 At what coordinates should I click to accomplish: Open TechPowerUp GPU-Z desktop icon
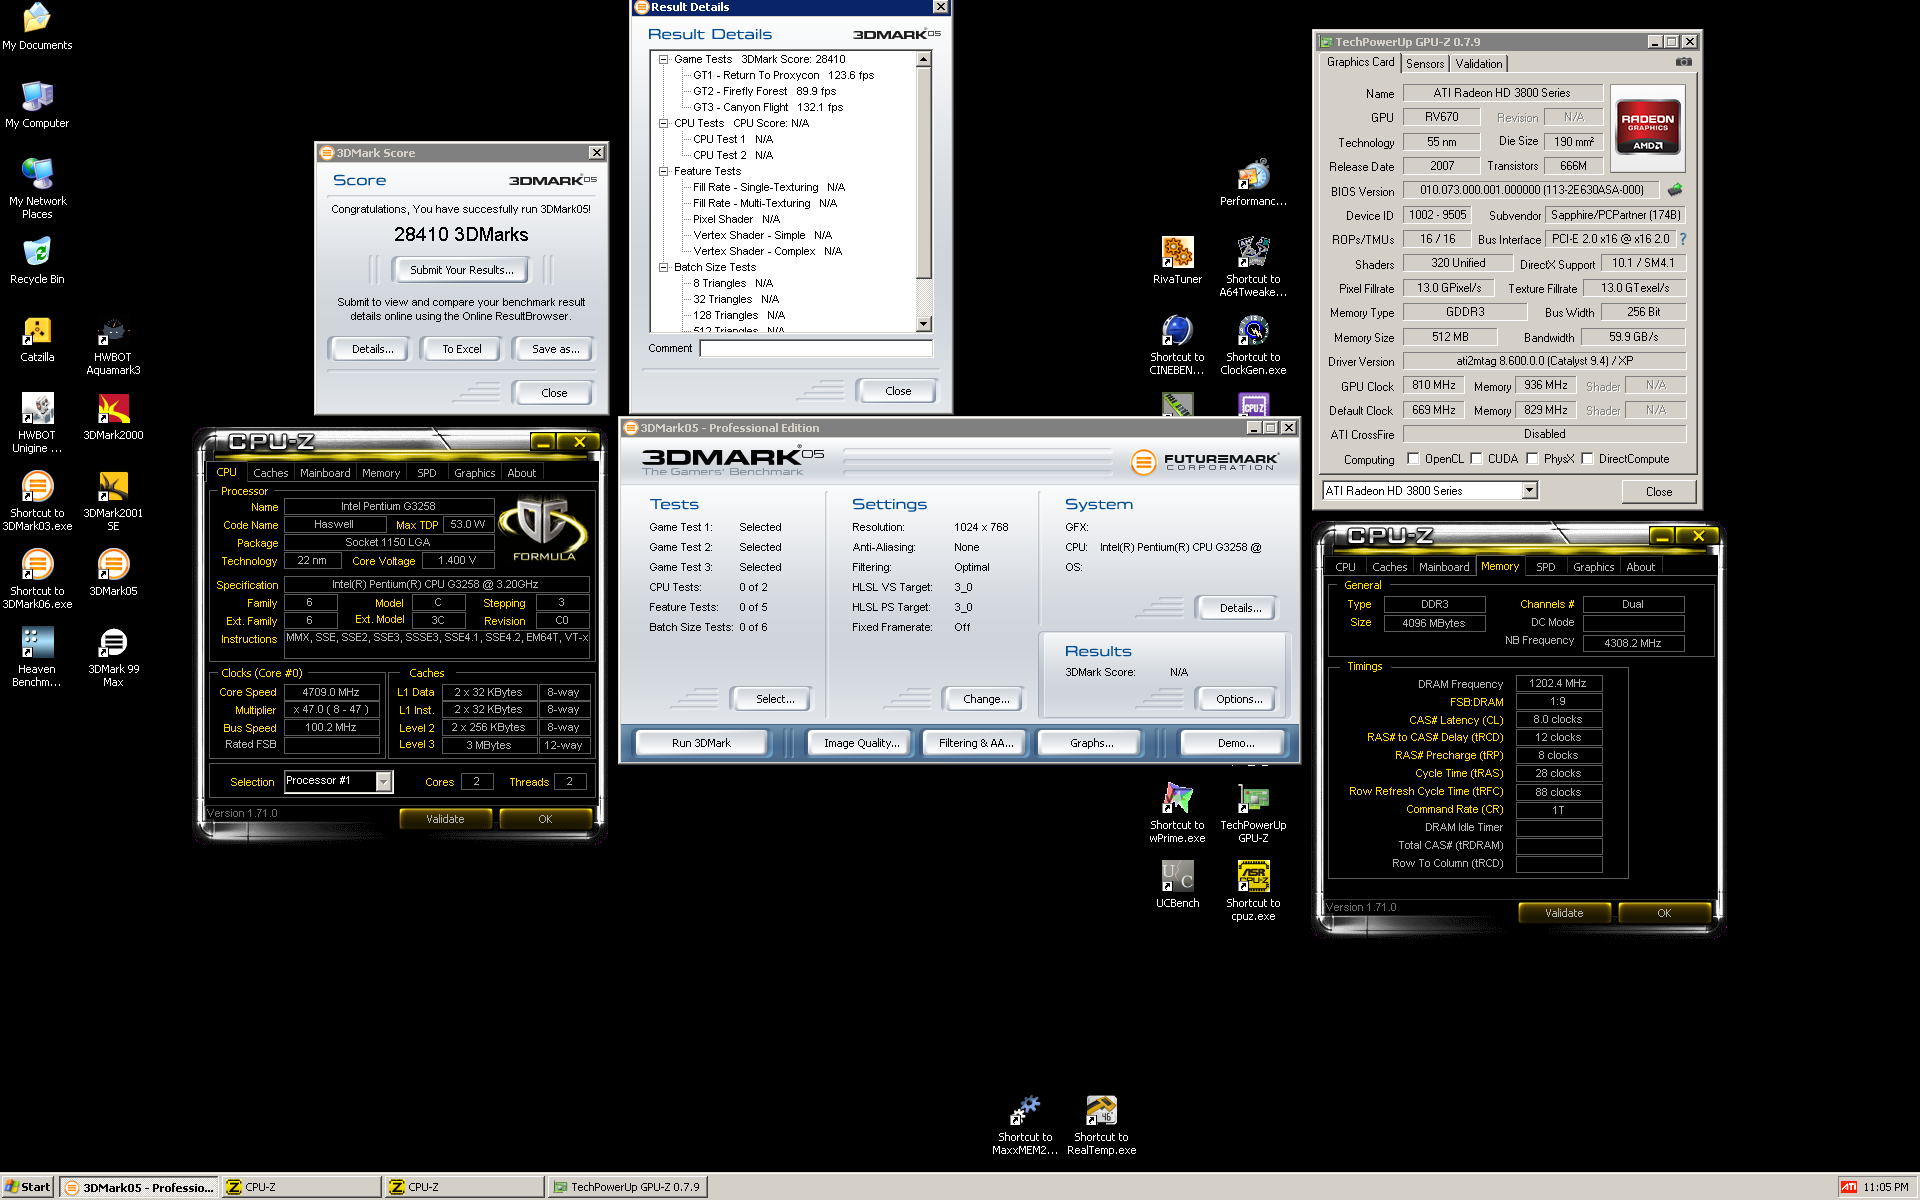pos(1253,813)
